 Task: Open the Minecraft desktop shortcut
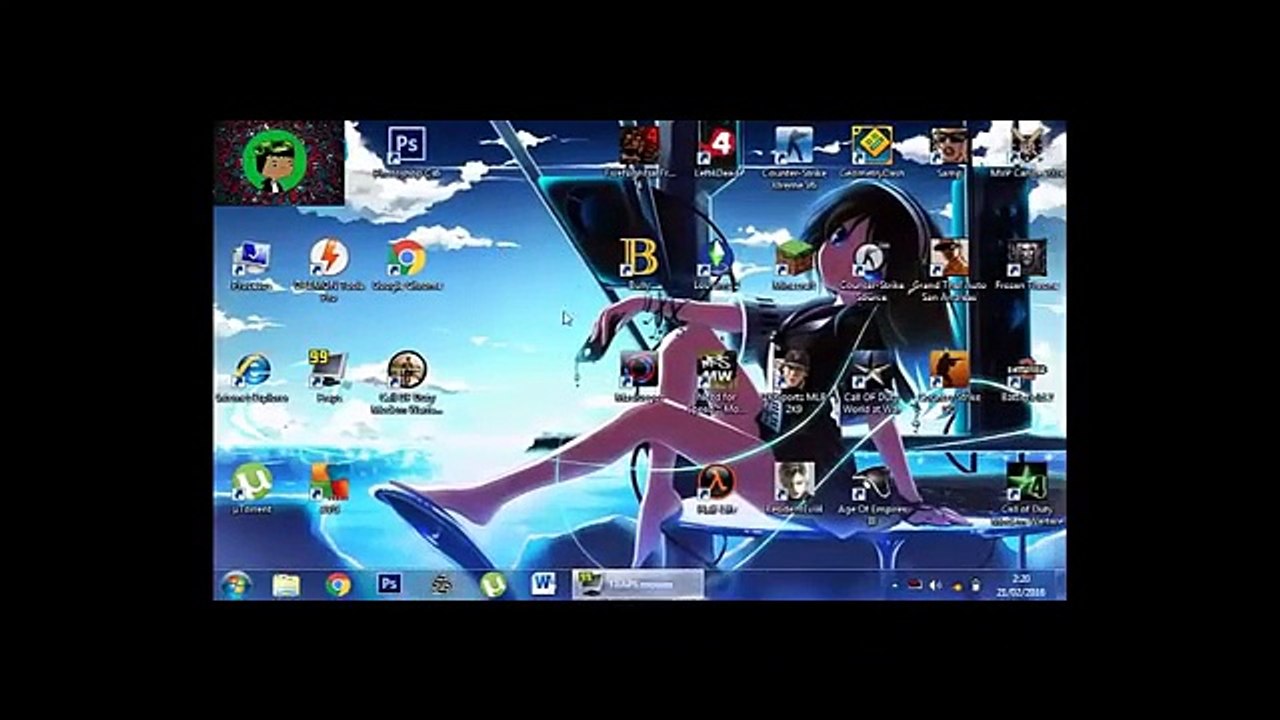(x=794, y=265)
